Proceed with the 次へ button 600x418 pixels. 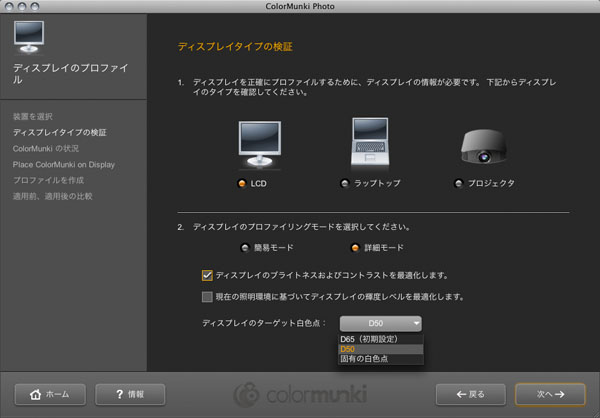point(549,394)
